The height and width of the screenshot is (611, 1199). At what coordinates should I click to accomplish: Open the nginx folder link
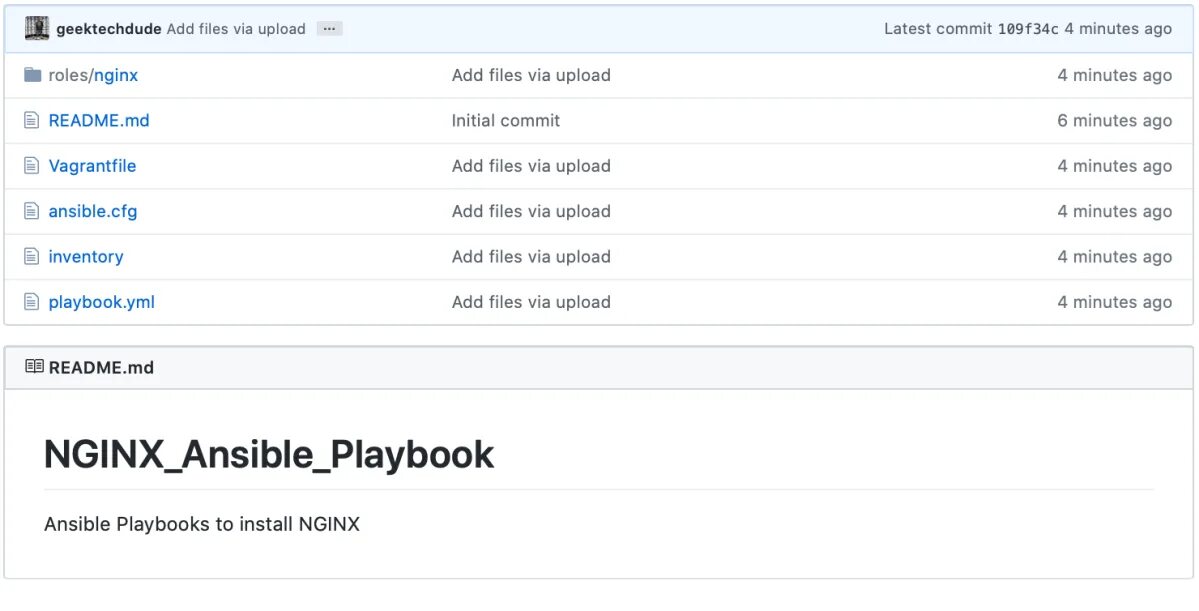(116, 76)
